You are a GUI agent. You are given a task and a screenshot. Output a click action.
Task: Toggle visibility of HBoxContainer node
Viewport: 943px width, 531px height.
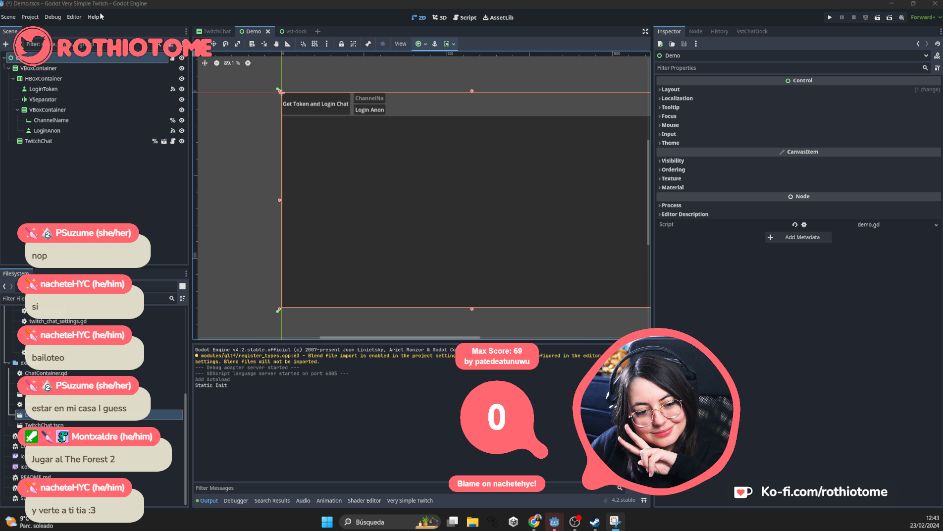(x=182, y=79)
